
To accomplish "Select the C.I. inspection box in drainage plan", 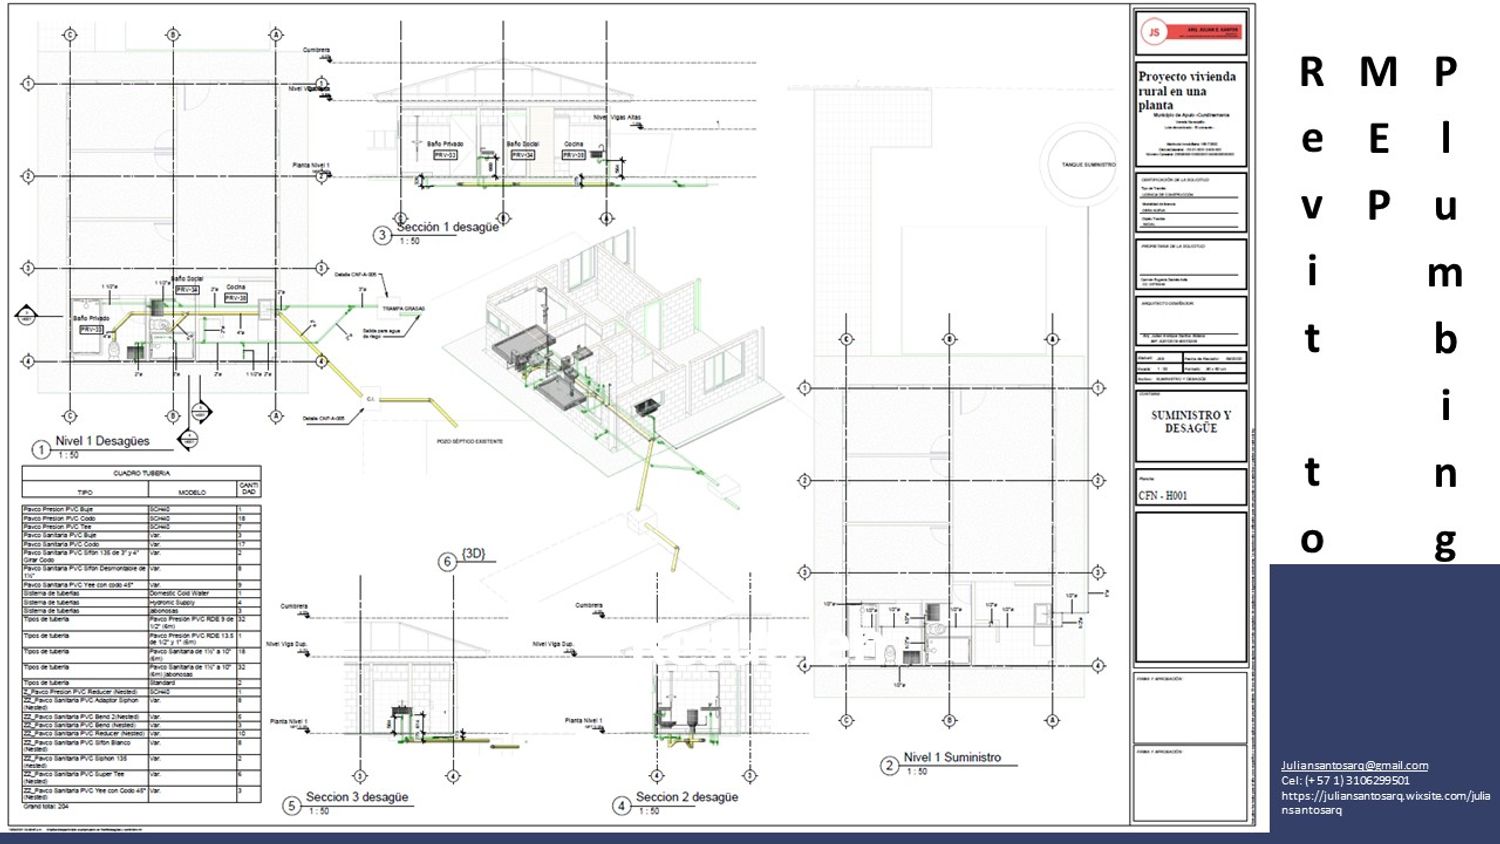I will (x=370, y=399).
